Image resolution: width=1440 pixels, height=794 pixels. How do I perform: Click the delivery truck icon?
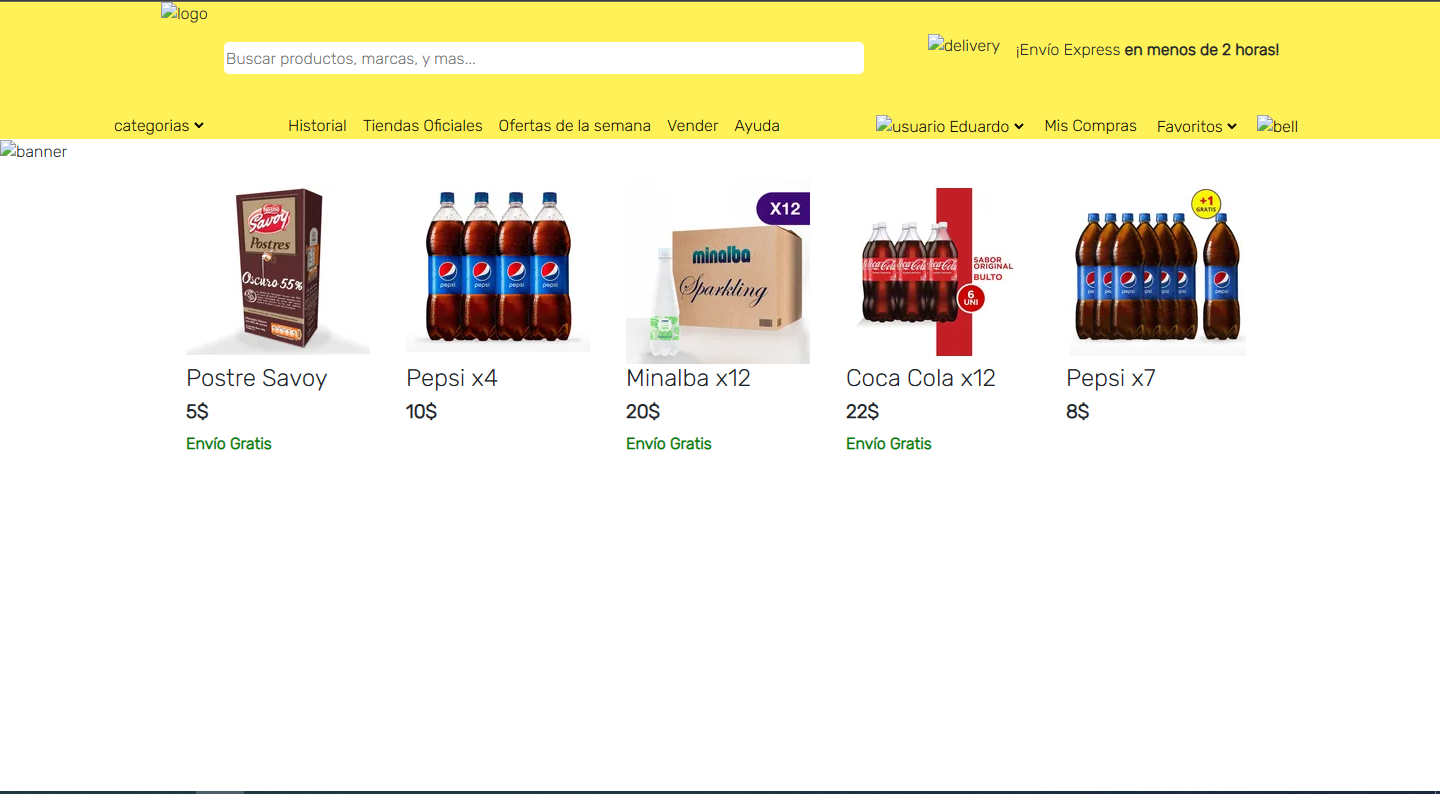[964, 45]
